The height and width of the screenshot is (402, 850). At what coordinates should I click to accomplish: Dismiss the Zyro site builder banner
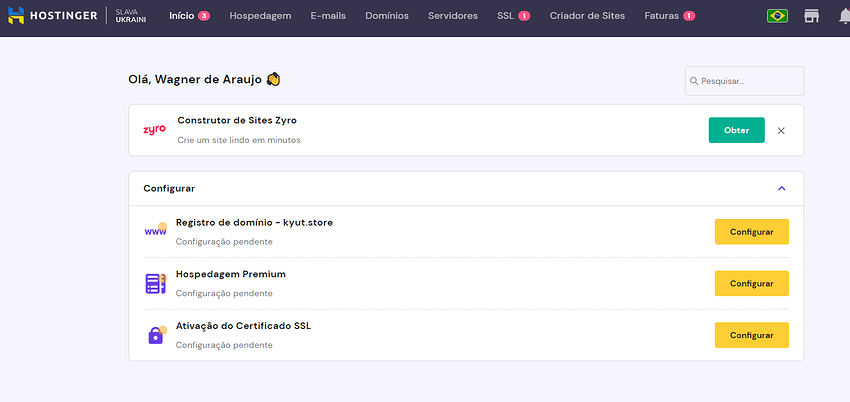coord(781,131)
